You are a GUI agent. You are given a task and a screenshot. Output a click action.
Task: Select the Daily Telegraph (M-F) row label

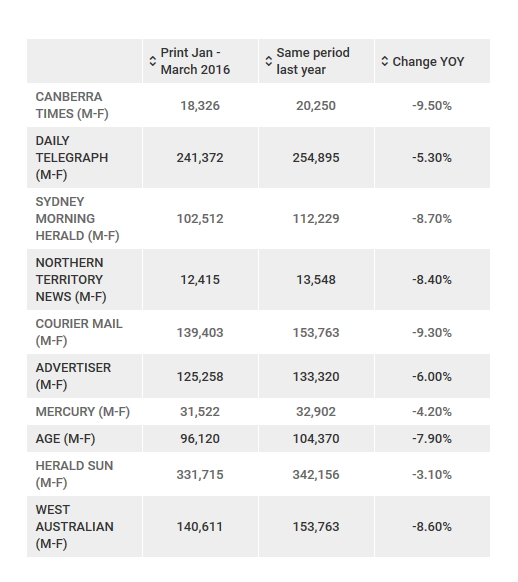[x=72, y=158]
